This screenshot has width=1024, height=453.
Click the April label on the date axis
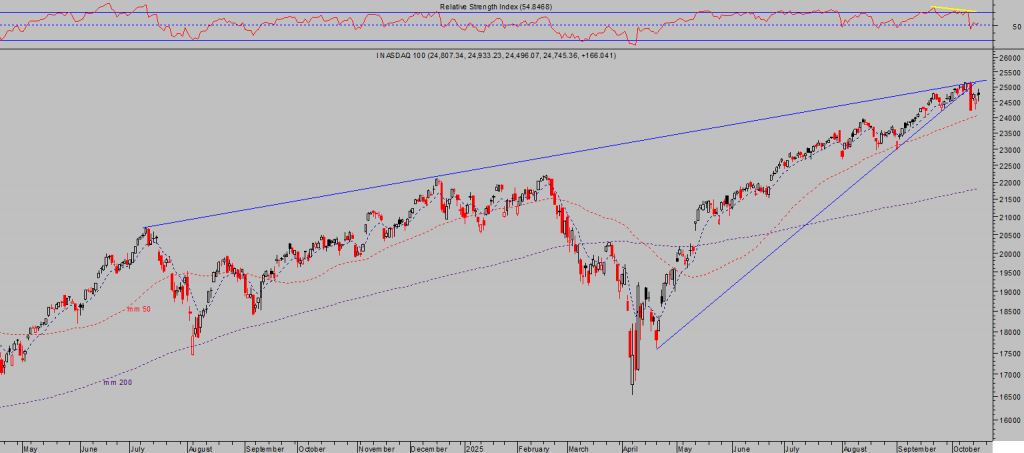pos(631,448)
